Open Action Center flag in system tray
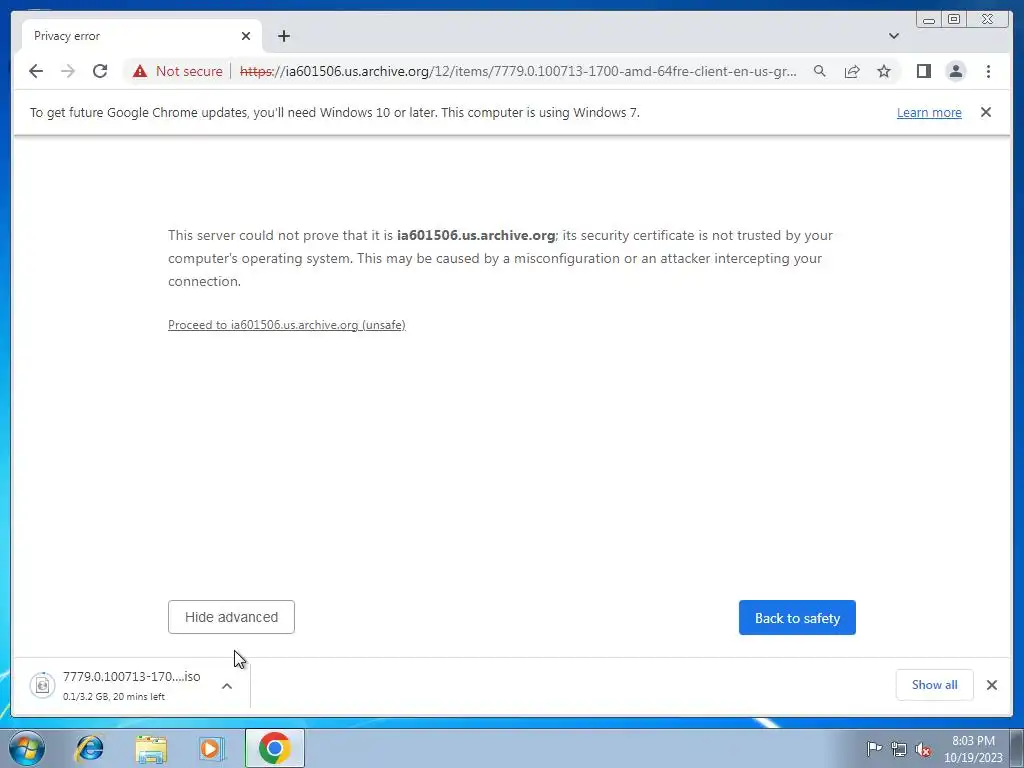Image resolution: width=1024 pixels, height=768 pixels. point(873,748)
